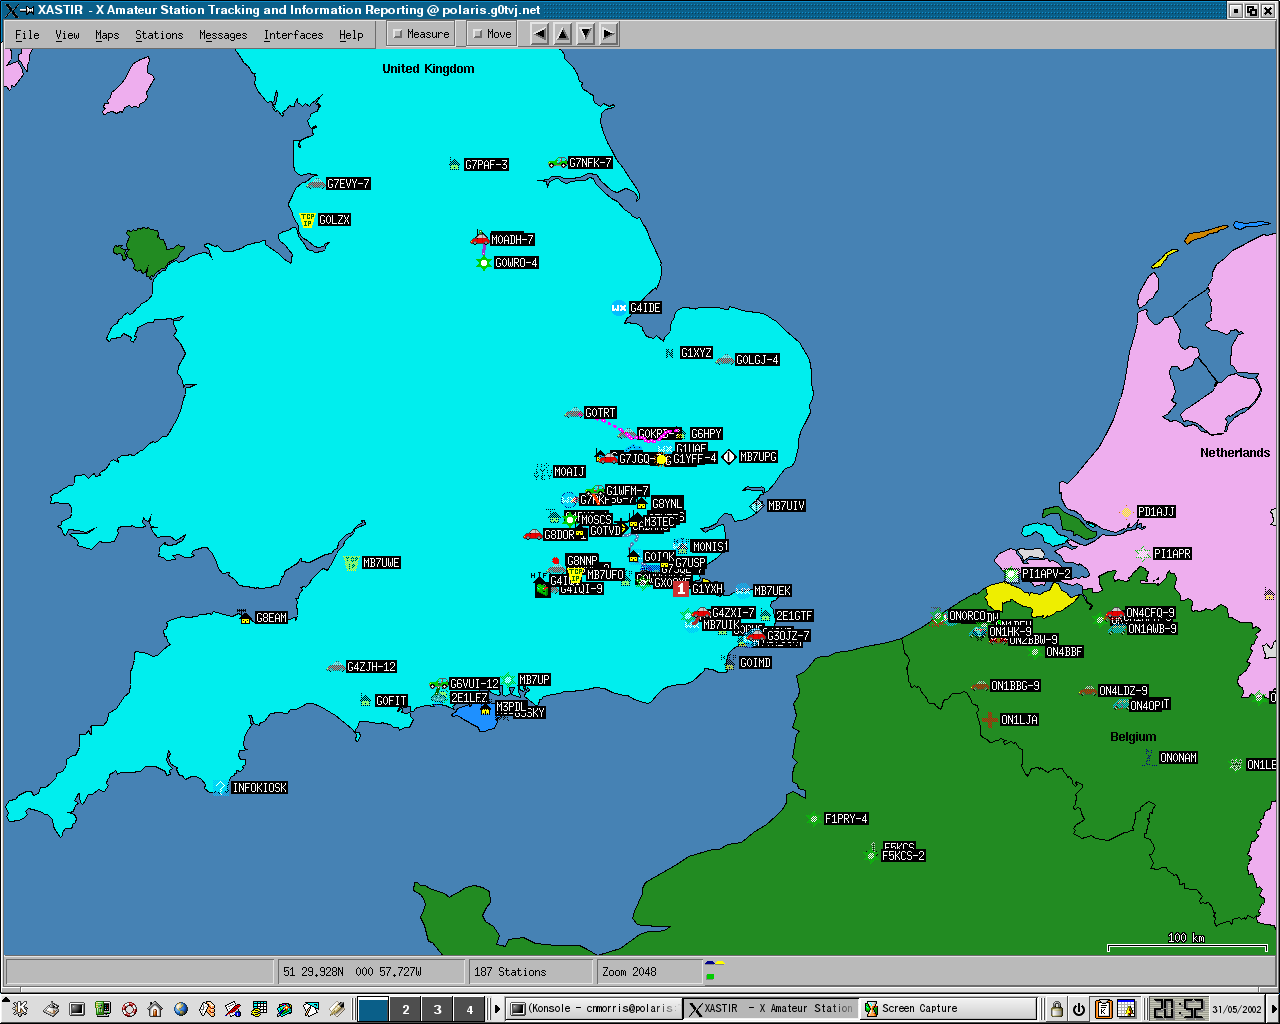Screen dimensions: 1280x1024
Task: Pan the map left with arrow button
Action: pyautogui.click(x=540, y=34)
